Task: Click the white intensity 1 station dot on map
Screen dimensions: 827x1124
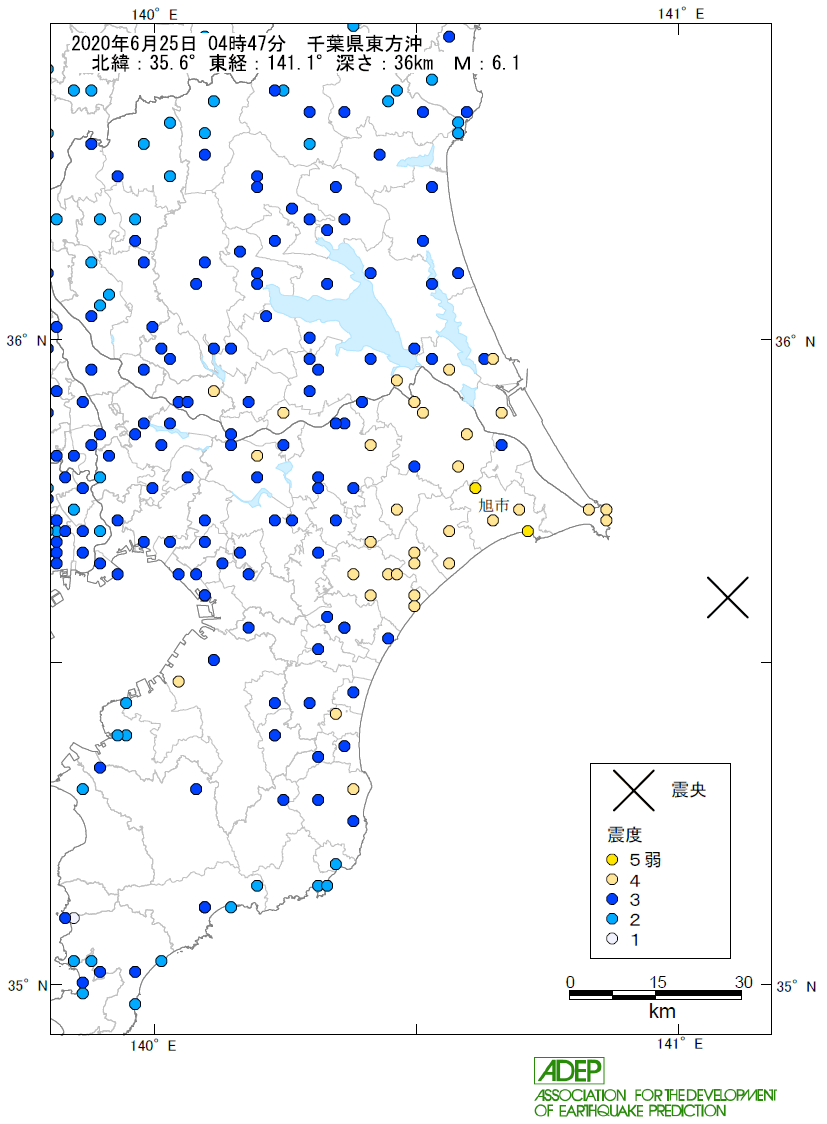Action: pyautogui.click(x=74, y=918)
